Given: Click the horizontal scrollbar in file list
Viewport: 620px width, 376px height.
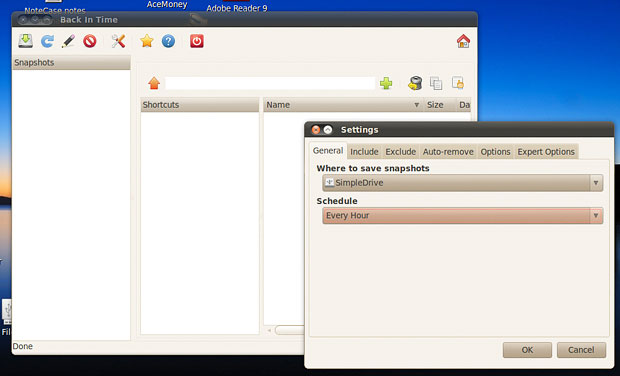Looking at the screenshot, I should click(x=289, y=330).
